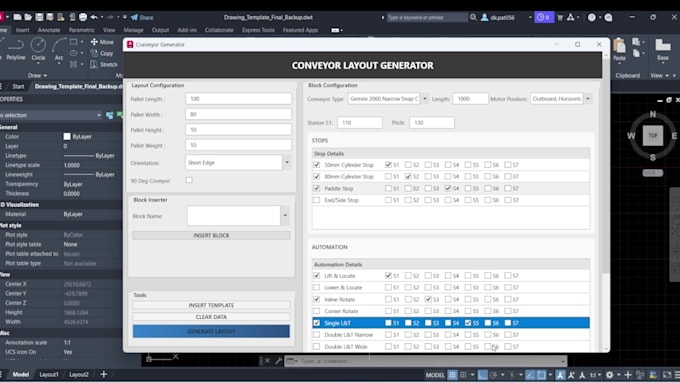Screen dimensions: 680x383
Task: Open the Conveyor Type dropdown
Action: pos(425,98)
